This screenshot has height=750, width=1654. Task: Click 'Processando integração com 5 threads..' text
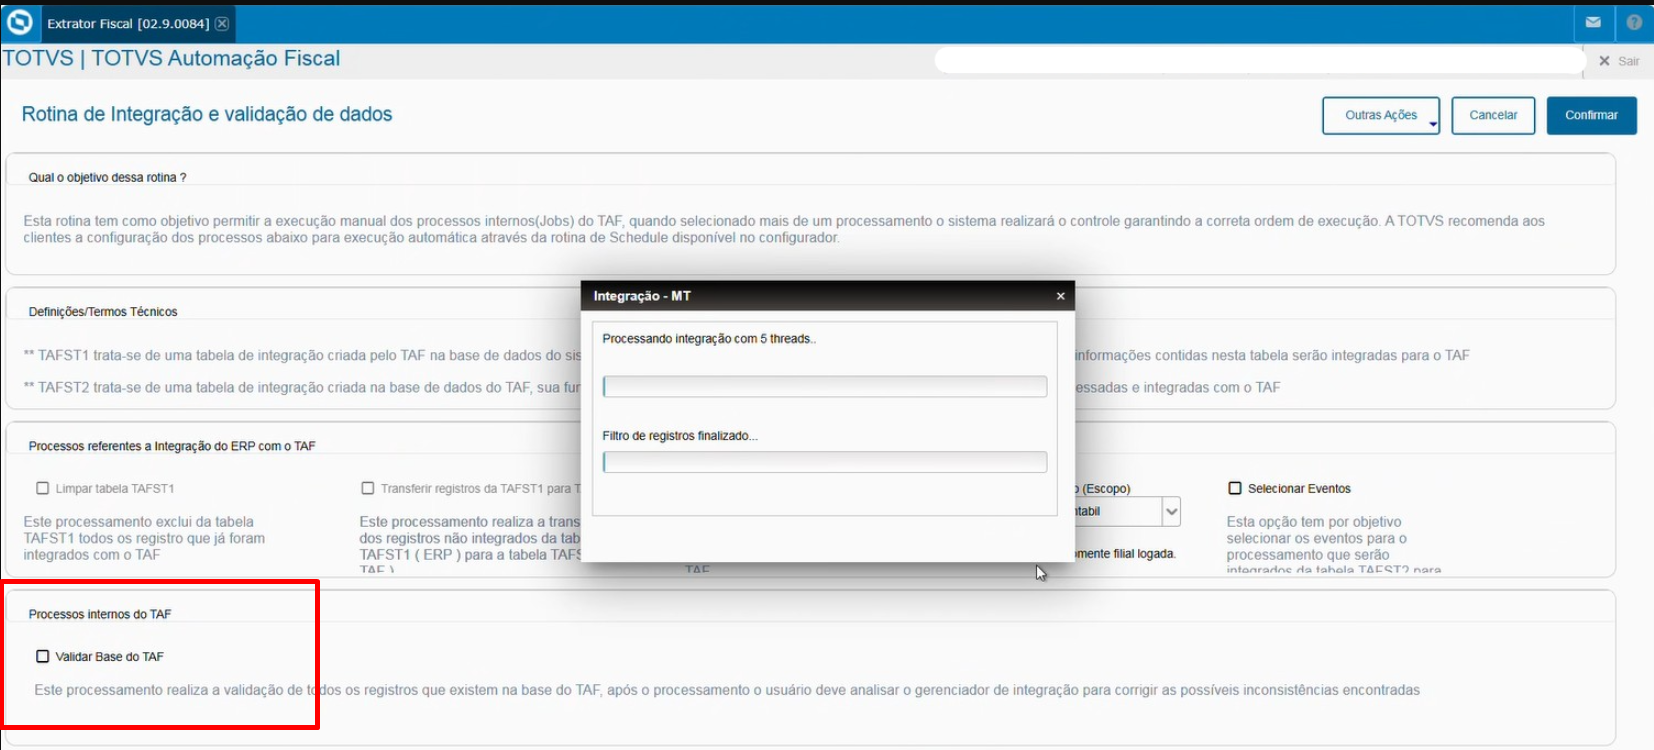(709, 339)
